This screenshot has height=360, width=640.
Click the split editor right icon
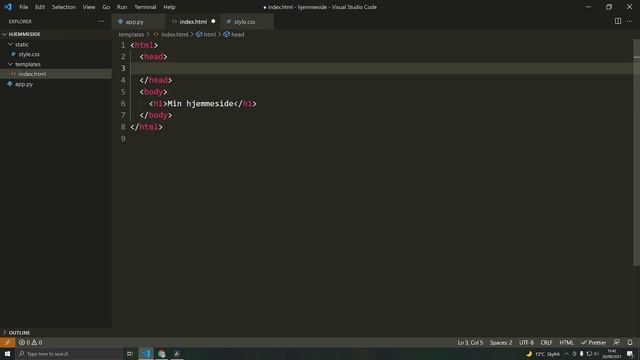(x=618, y=21)
